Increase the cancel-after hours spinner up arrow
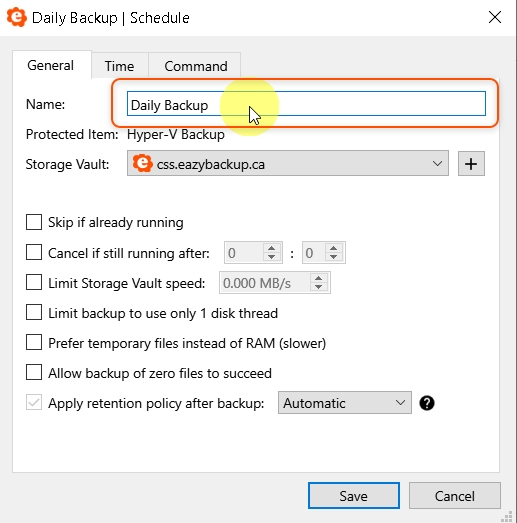Image resolution: width=517 pixels, height=523 pixels. 272,248
